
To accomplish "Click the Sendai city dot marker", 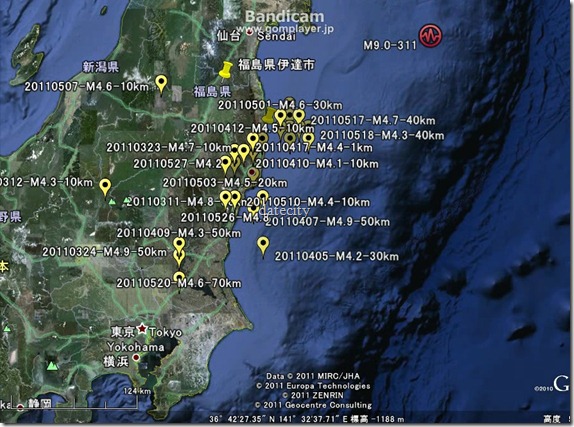I will click(250, 33).
